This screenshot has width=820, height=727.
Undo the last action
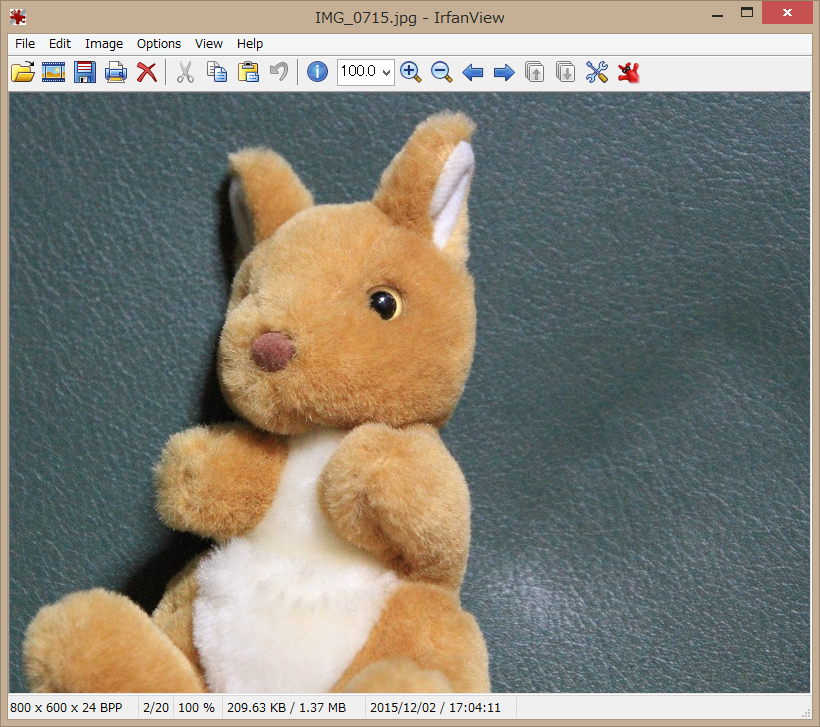point(277,71)
